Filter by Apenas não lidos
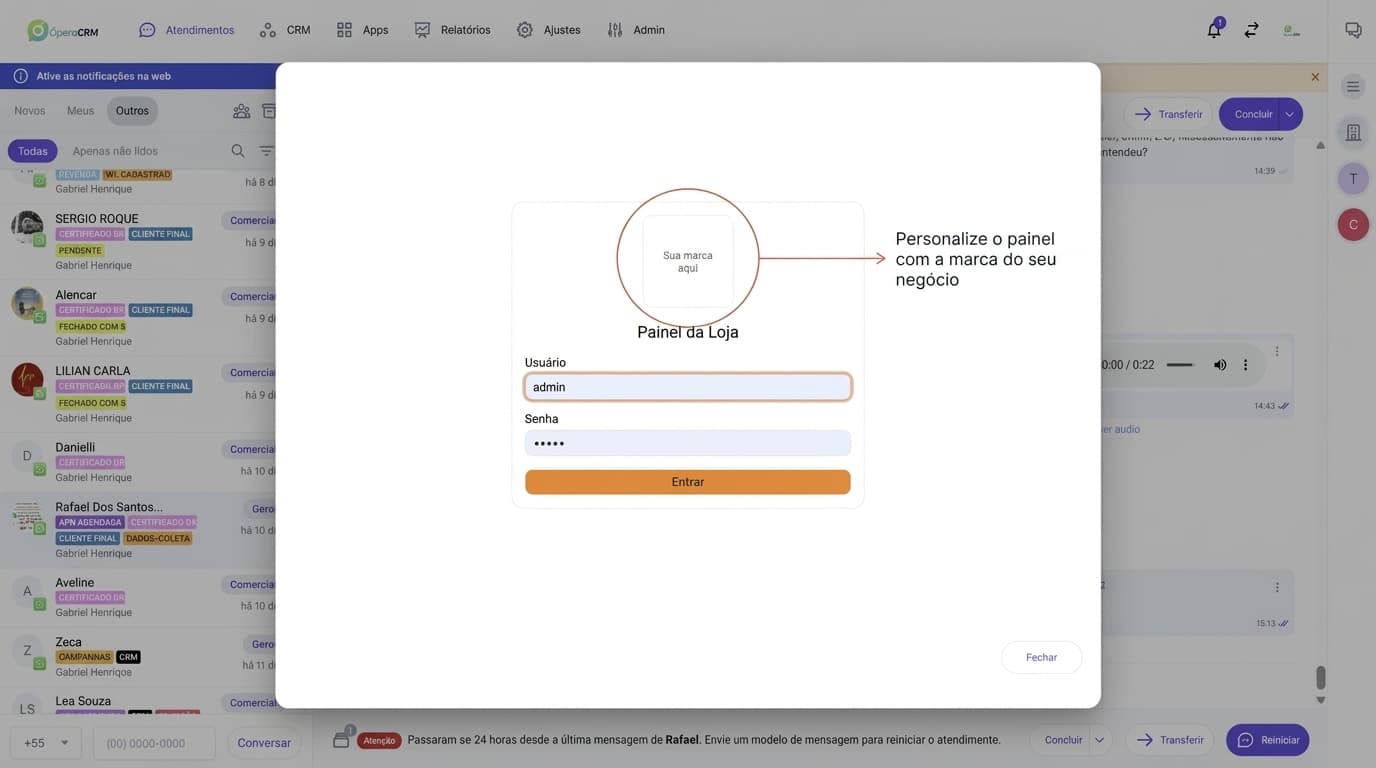This screenshot has width=1376, height=768. (115, 151)
